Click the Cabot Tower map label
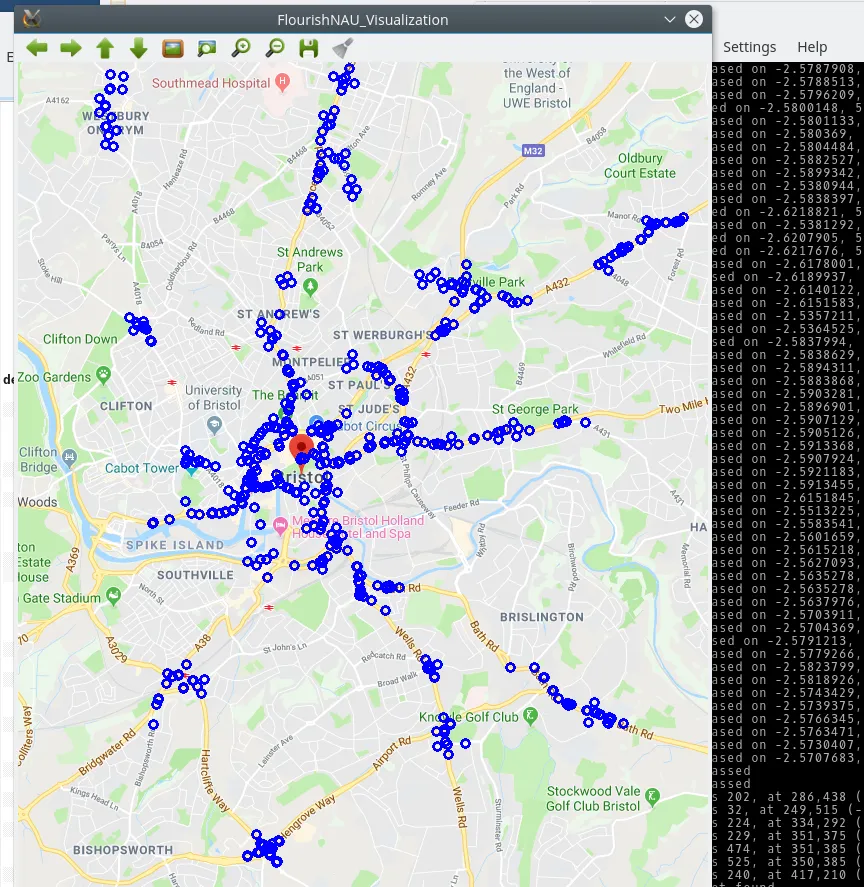This screenshot has height=887, width=864. [x=141, y=468]
